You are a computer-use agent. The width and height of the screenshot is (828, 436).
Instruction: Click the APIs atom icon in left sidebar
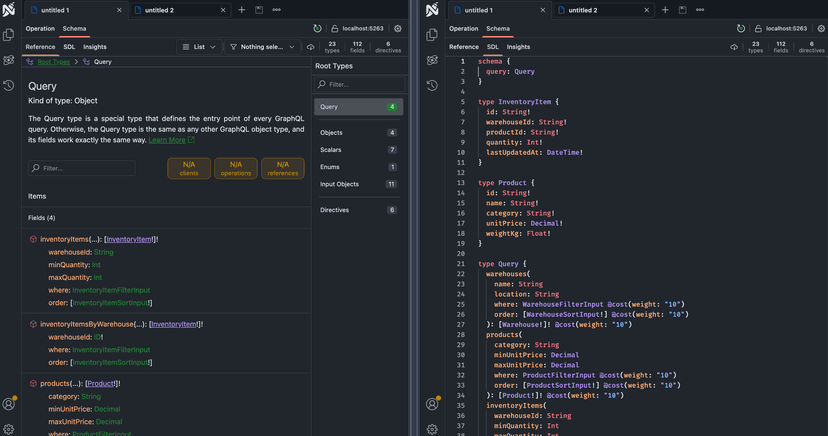pos(9,60)
